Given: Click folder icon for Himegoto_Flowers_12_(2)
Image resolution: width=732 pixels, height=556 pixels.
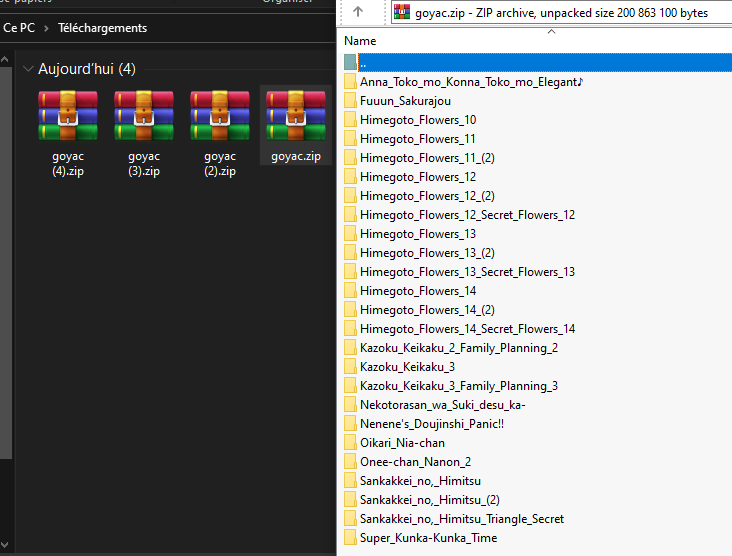Looking at the screenshot, I should coord(350,195).
